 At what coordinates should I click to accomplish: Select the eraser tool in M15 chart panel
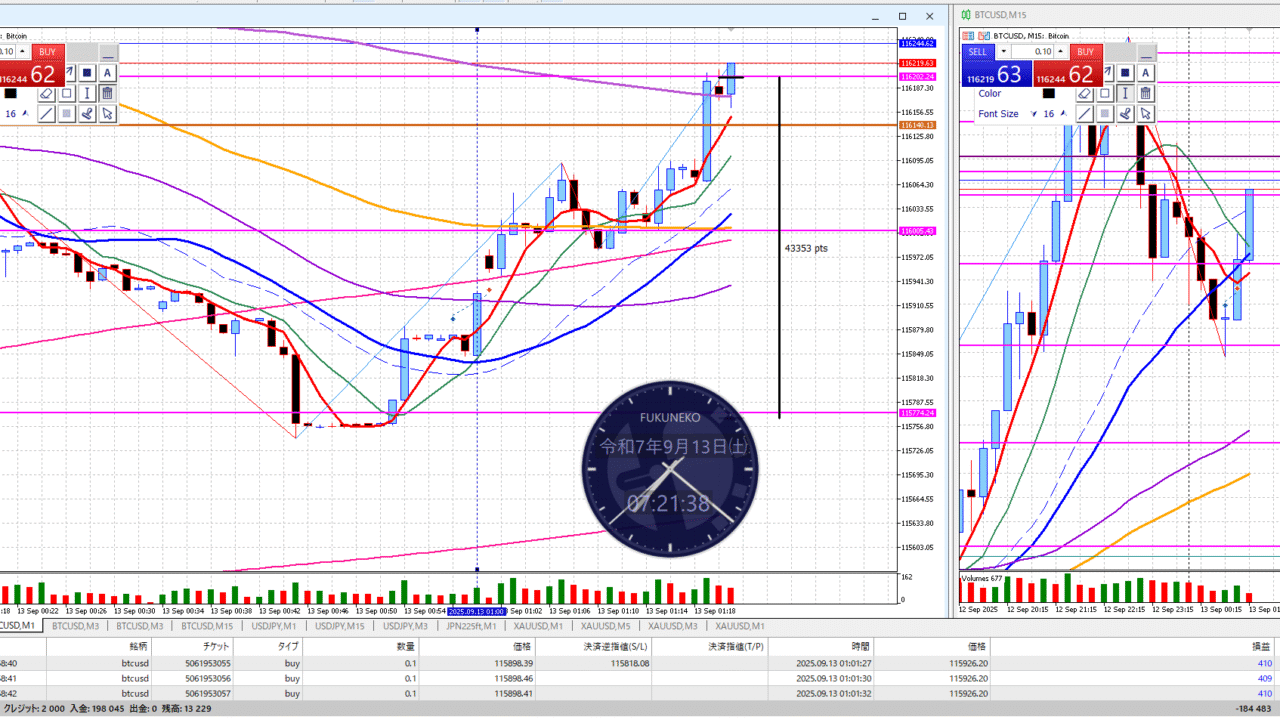tap(1084, 93)
